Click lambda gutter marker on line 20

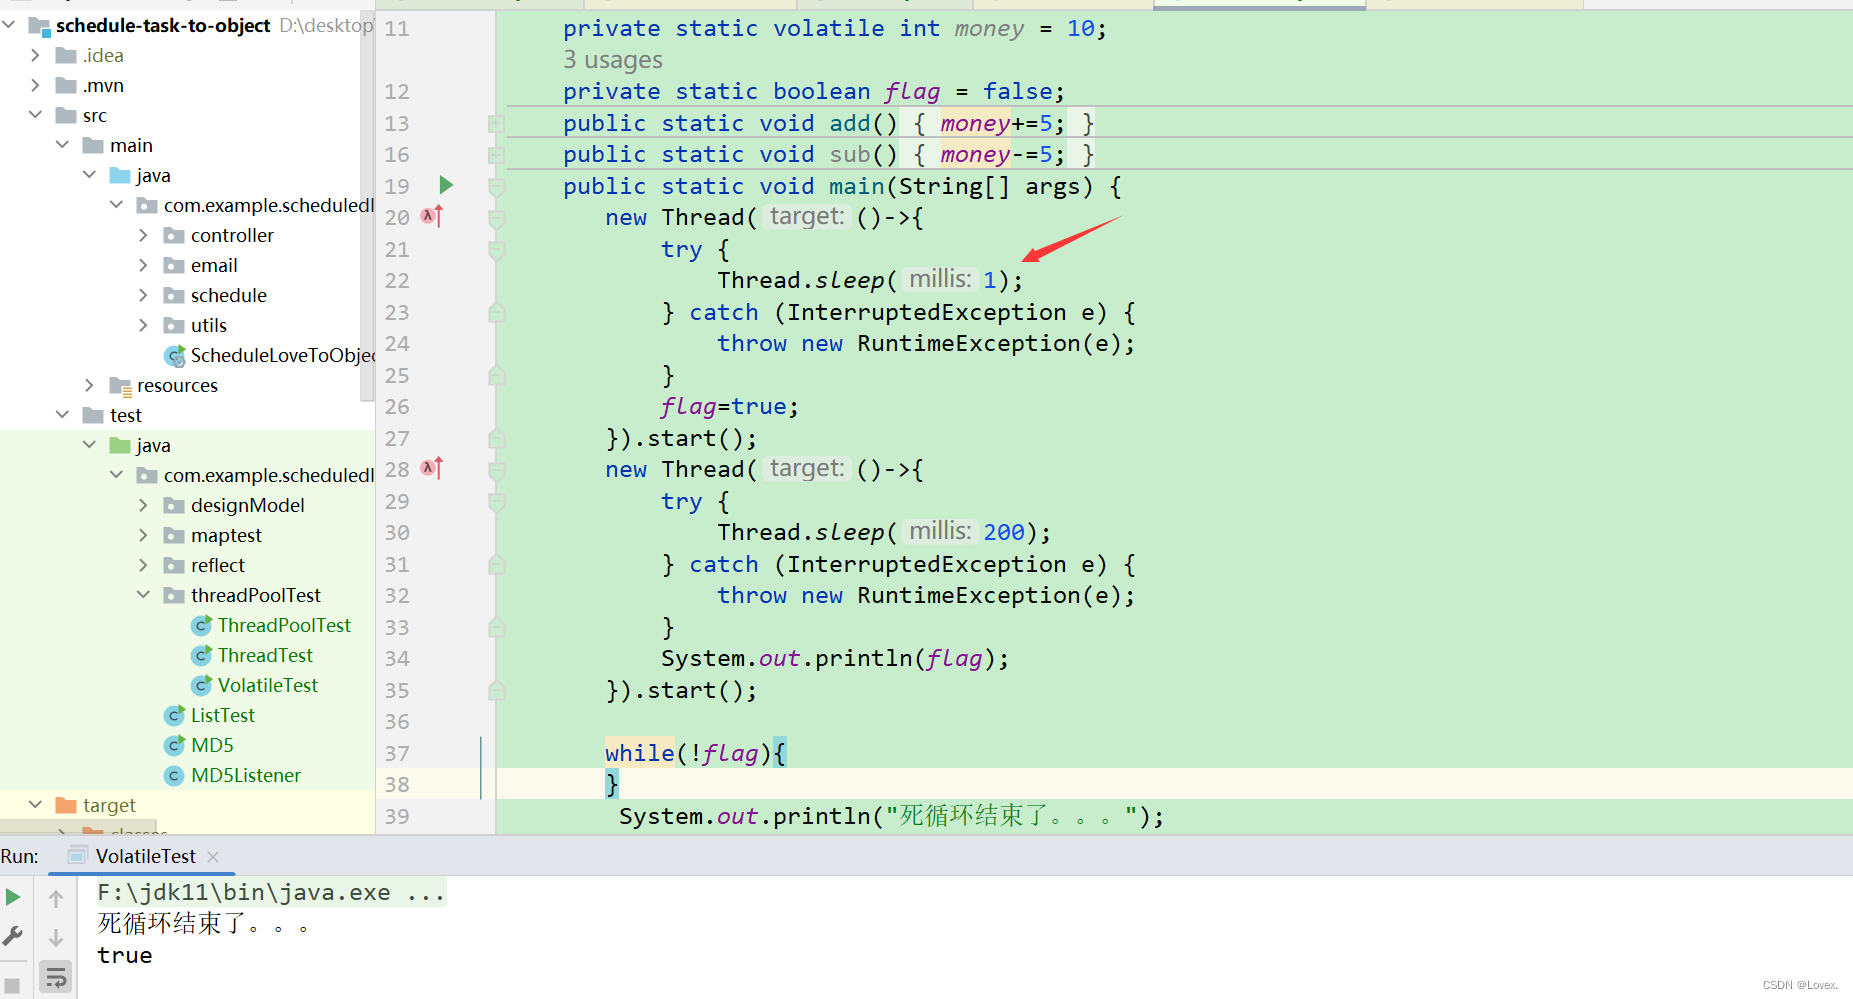[432, 216]
